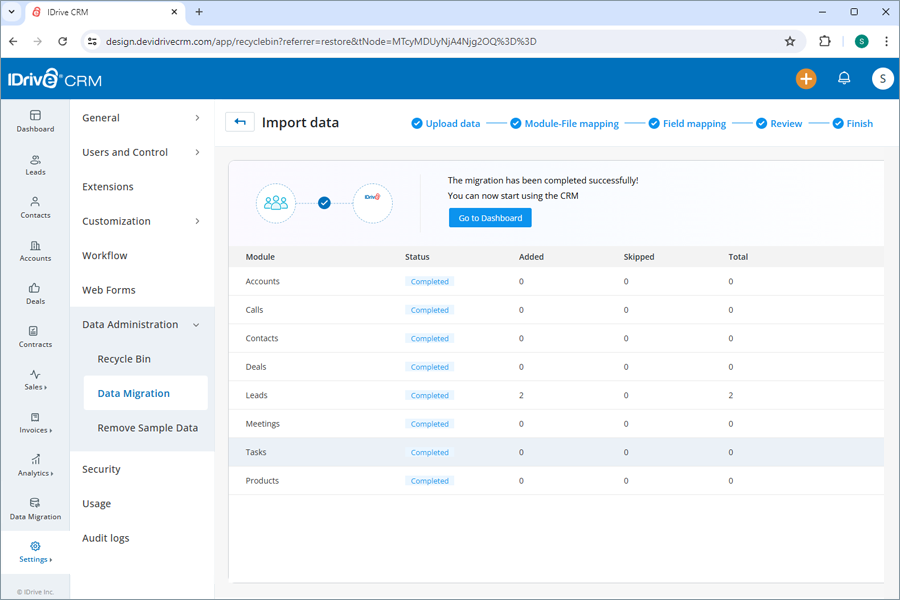Open the Data Migration sidebar icon
Screen dimensions: 900x600
(35, 510)
